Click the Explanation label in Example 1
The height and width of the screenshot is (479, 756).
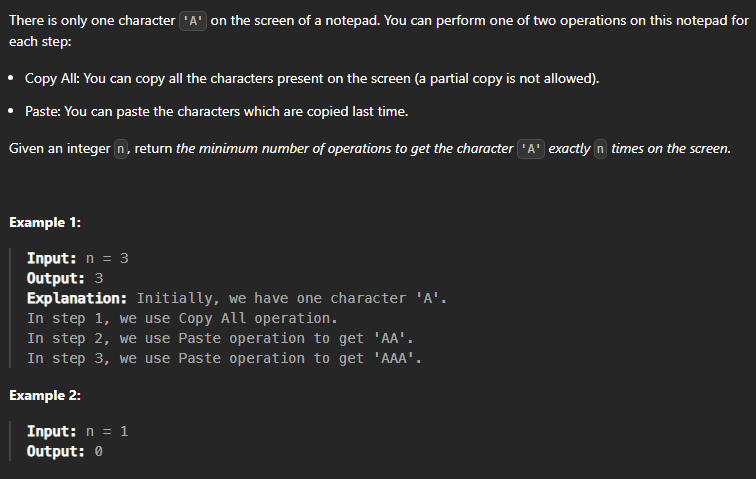(x=77, y=299)
